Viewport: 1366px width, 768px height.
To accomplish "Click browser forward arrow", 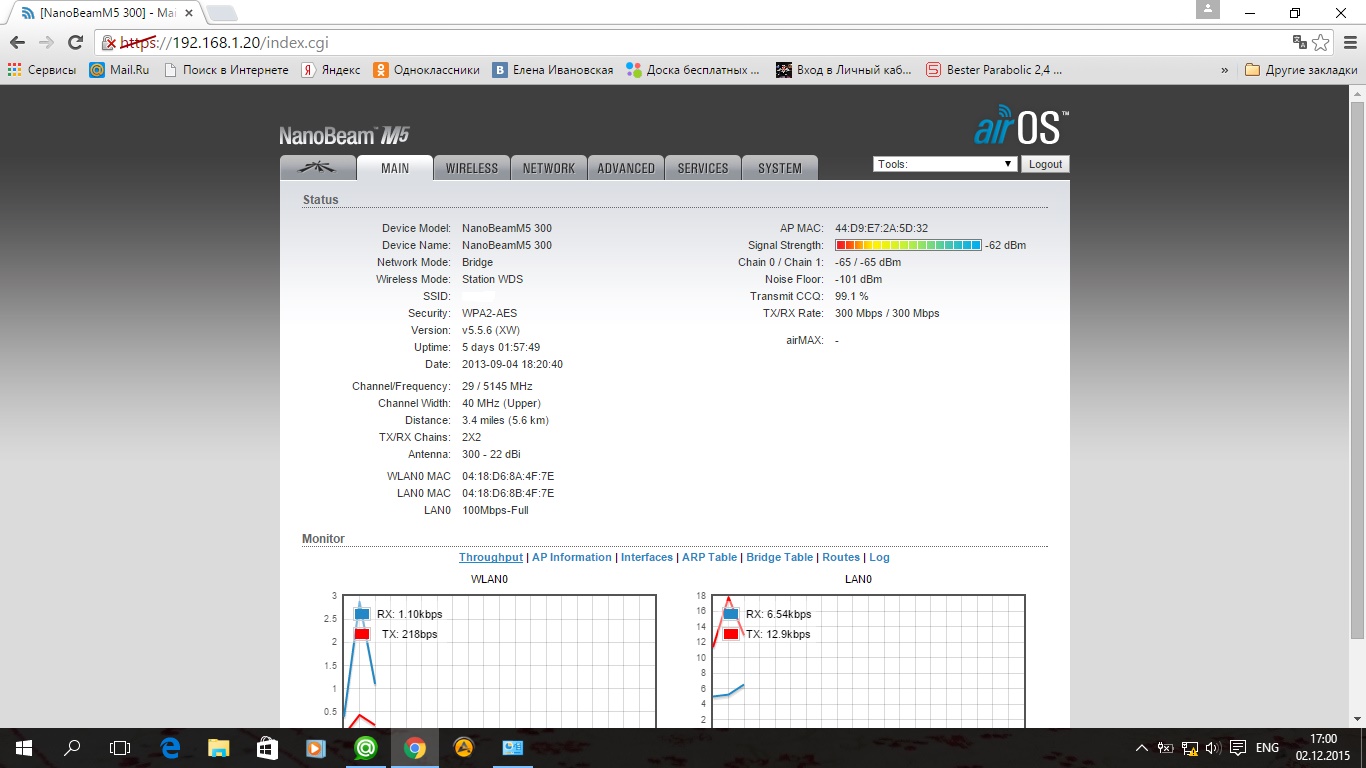I will 46,43.
